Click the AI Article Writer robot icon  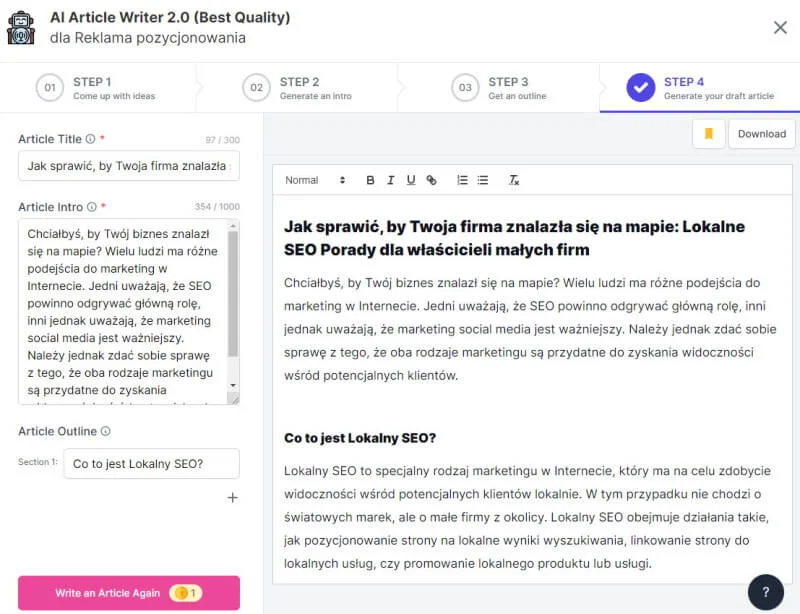point(22,26)
